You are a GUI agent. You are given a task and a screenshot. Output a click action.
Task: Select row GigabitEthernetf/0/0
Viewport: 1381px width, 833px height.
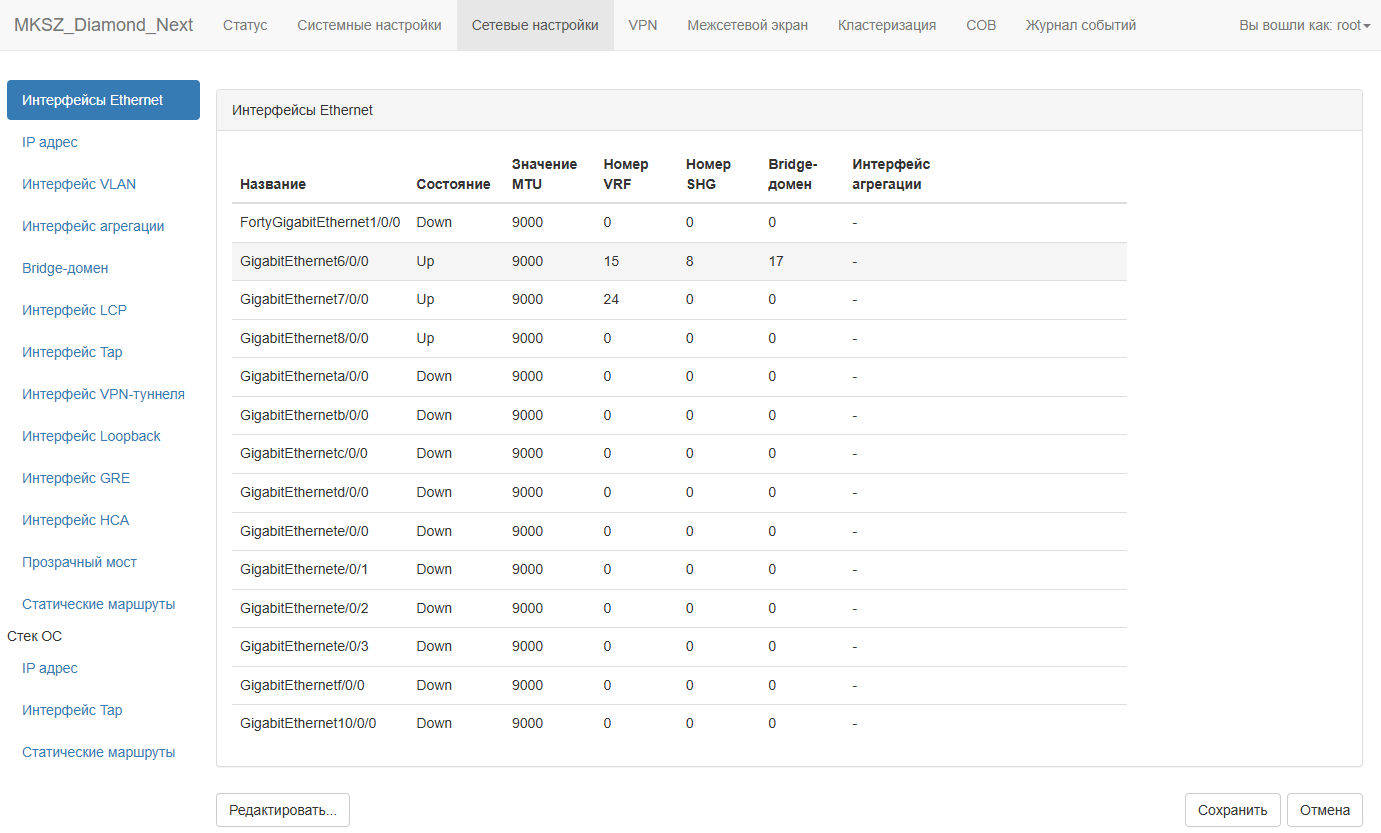679,685
